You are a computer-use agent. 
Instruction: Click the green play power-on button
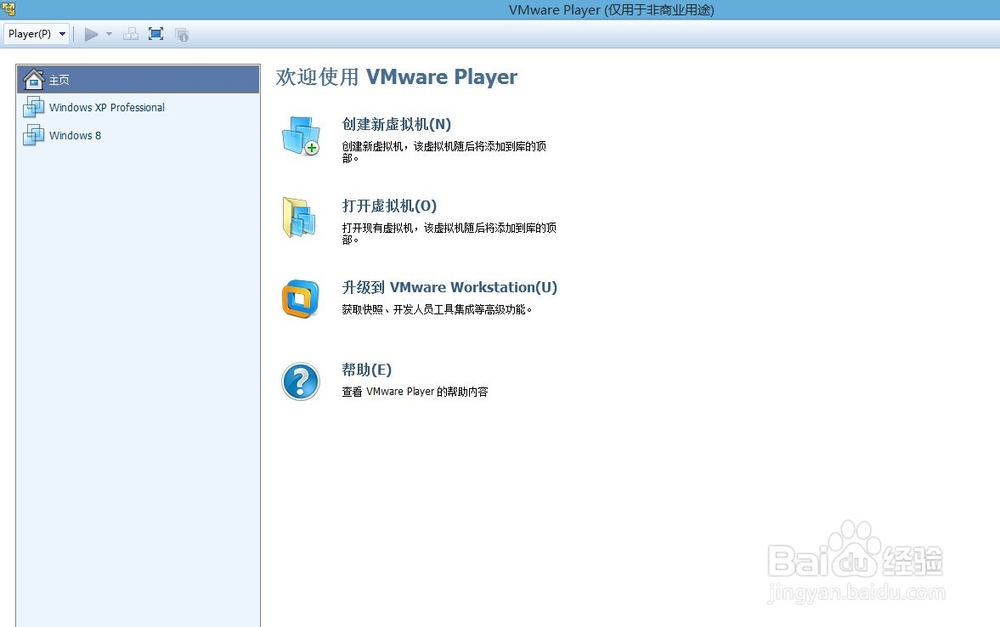[91, 34]
